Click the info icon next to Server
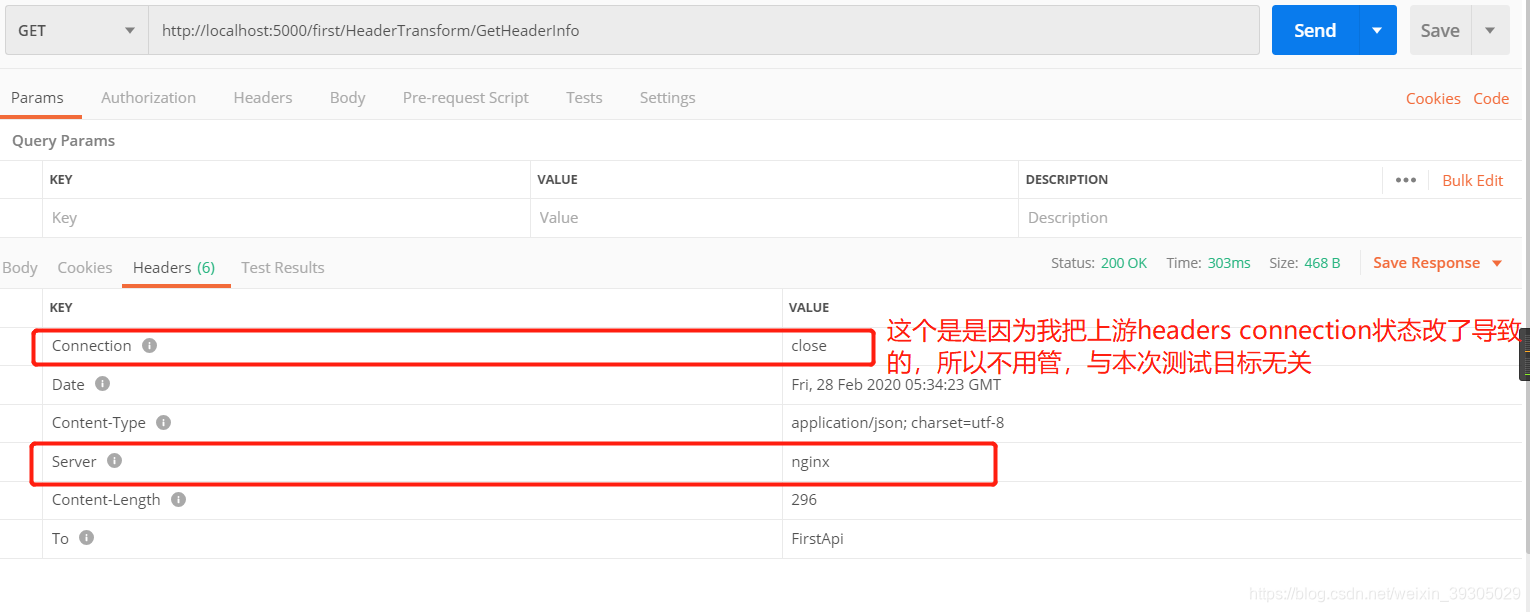Image resolution: width=1530 pixels, height=612 pixels. (x=114, y=461)
